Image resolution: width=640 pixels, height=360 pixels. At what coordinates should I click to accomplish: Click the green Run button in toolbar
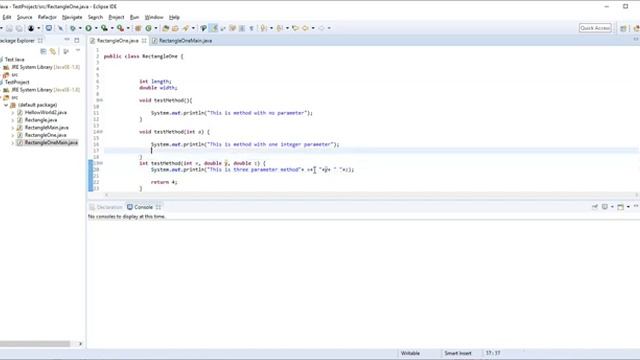click(88, 28)
